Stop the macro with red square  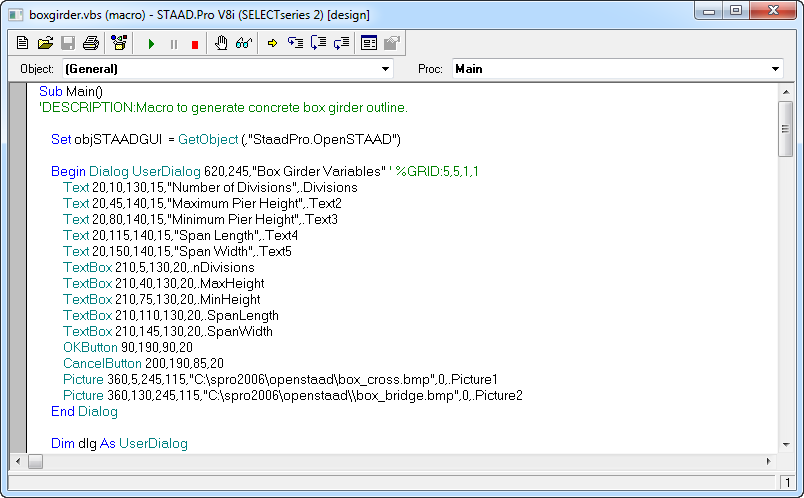[x=195, y=44]
